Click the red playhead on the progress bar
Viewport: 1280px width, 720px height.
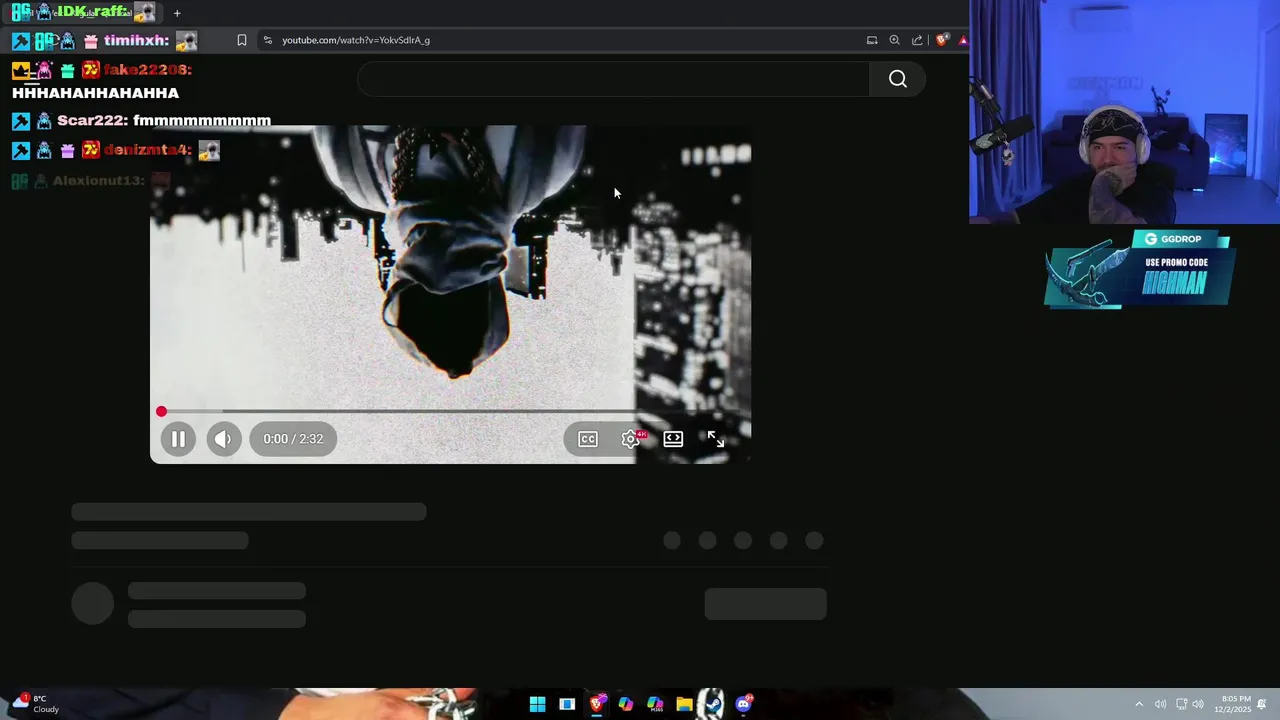tap(161, 412)
